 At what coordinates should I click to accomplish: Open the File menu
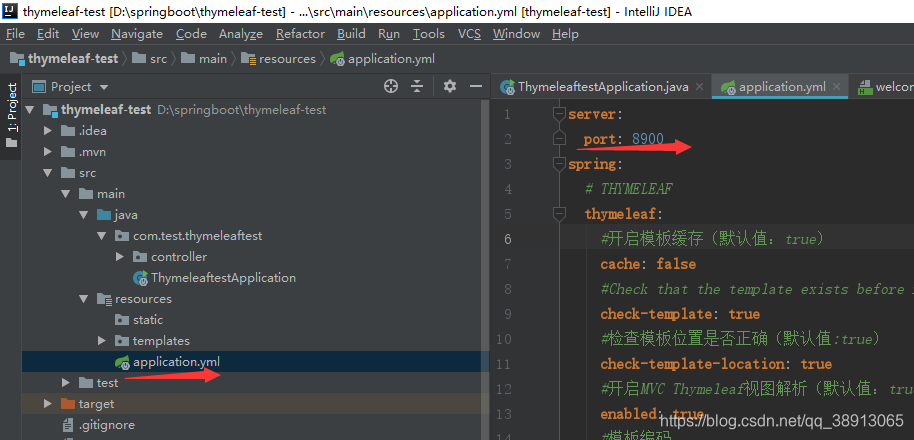[x=15, y=34]
